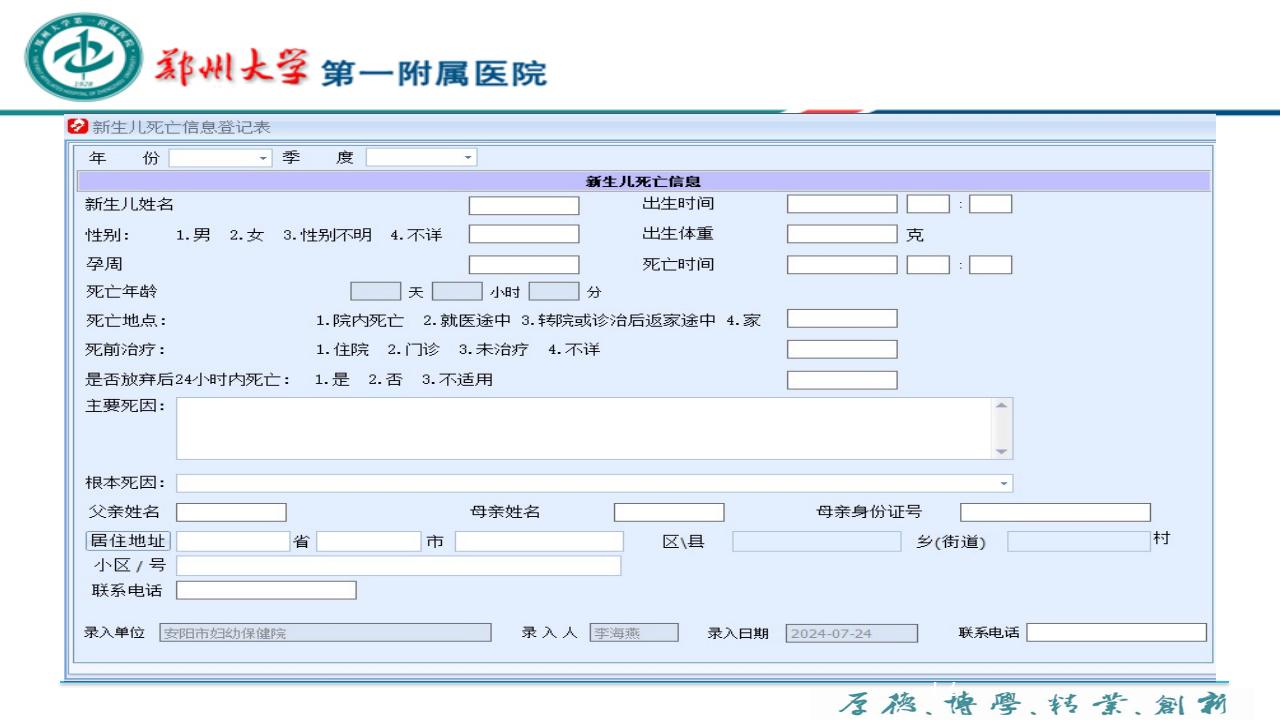Expand the 根本死因 dropdown list
Screen dimensions: 1280x720
click(1004, 484)
